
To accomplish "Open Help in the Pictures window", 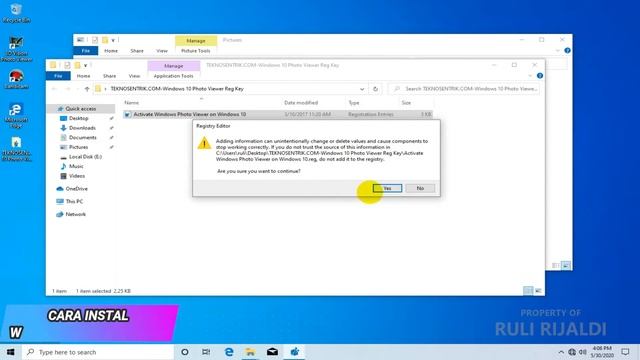I will click(x=567, y=51).
